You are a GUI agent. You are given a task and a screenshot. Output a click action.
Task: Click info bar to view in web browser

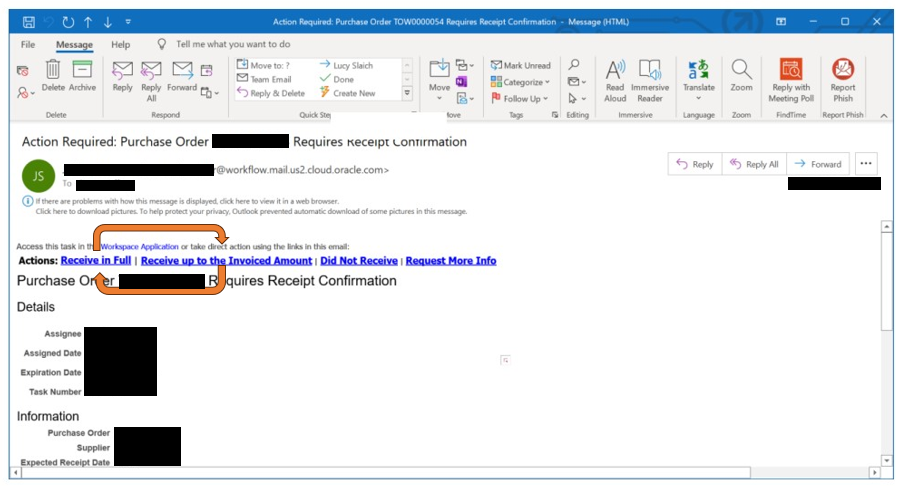pos(187,201)
